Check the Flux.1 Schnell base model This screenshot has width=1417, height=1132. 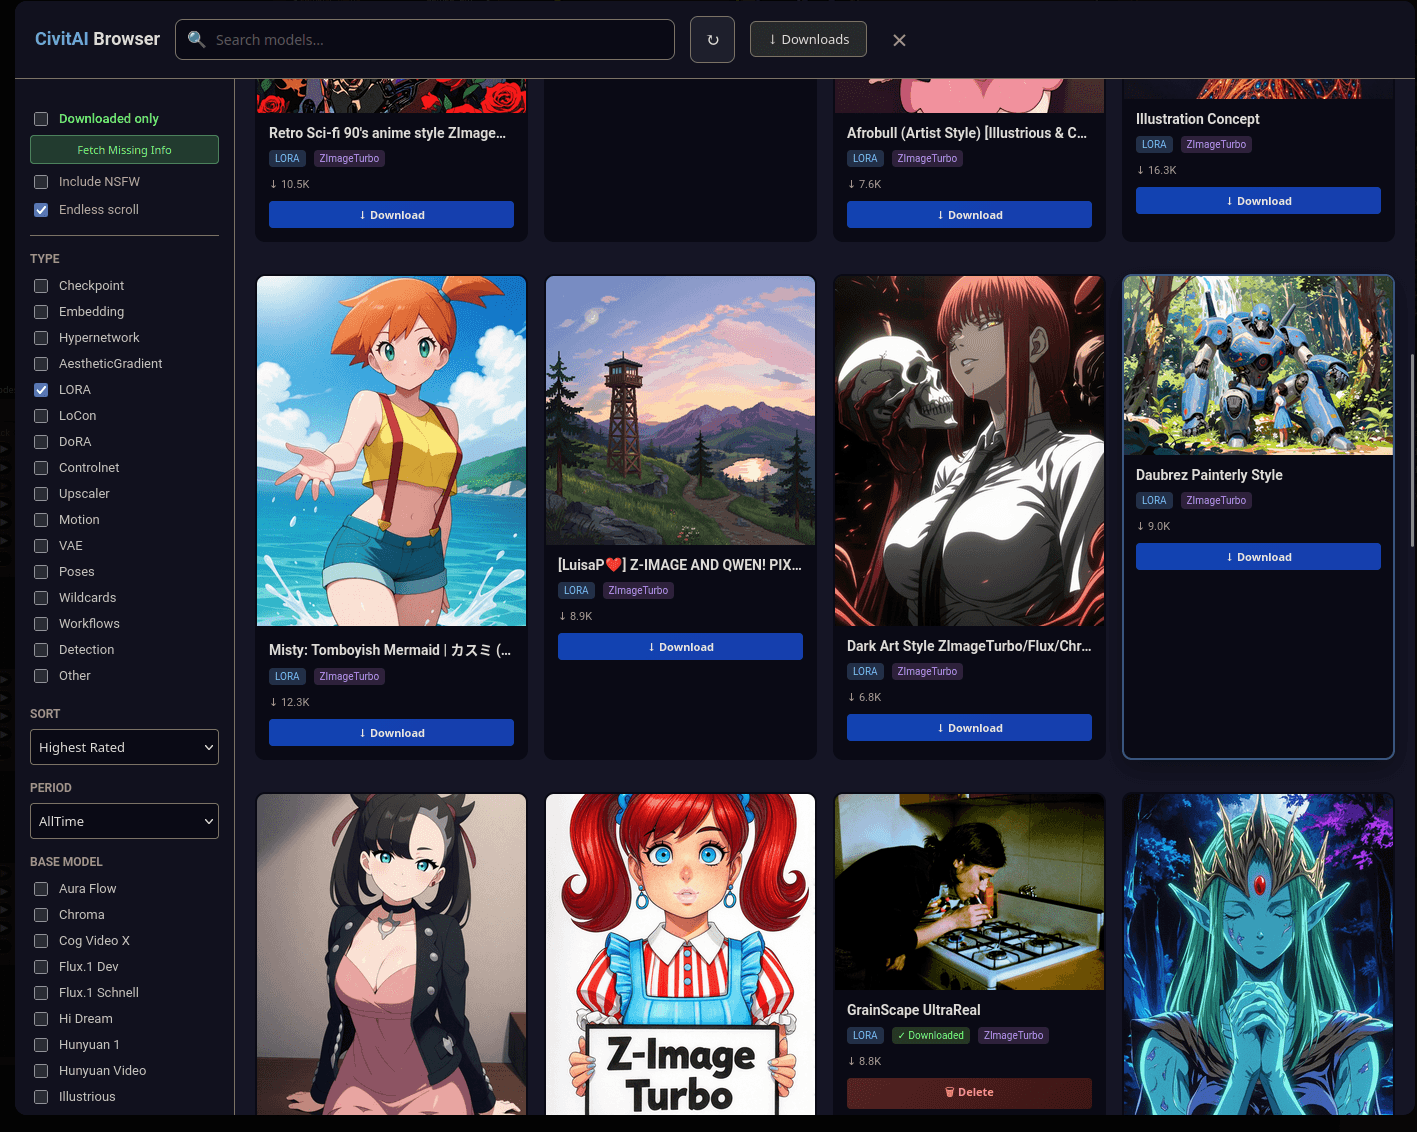[x=41, y=993]
